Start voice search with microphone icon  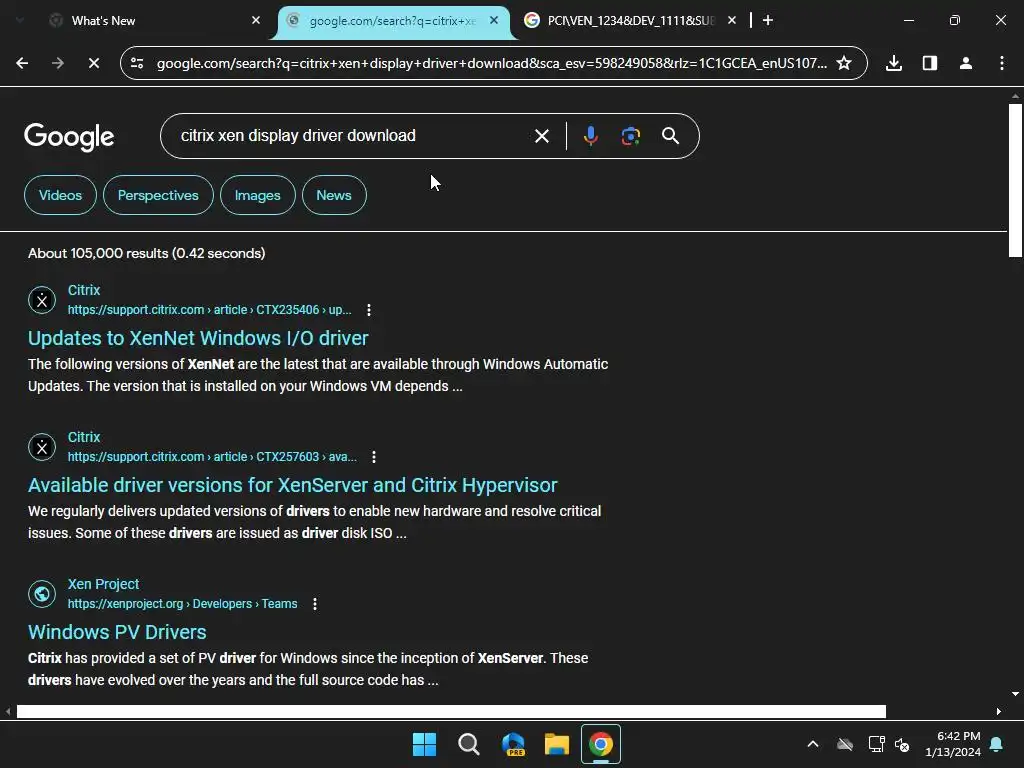click(590, 136)
